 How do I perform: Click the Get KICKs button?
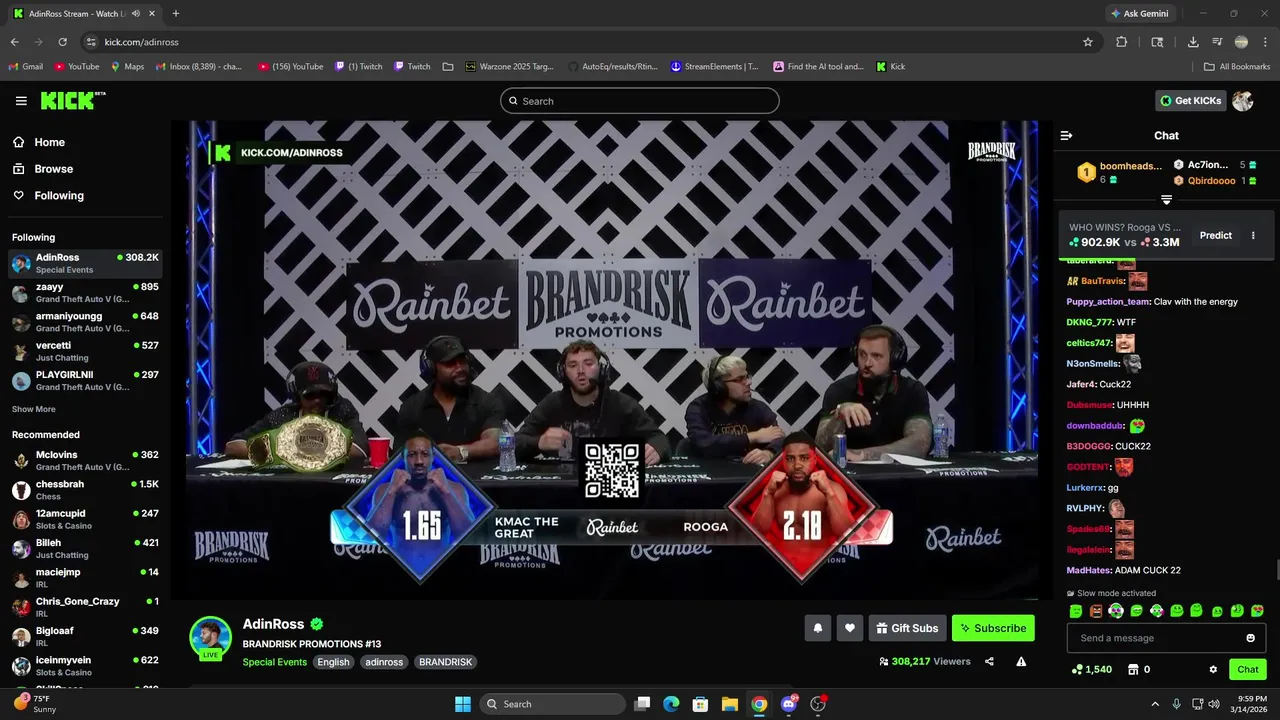[x=1190, y=101]
